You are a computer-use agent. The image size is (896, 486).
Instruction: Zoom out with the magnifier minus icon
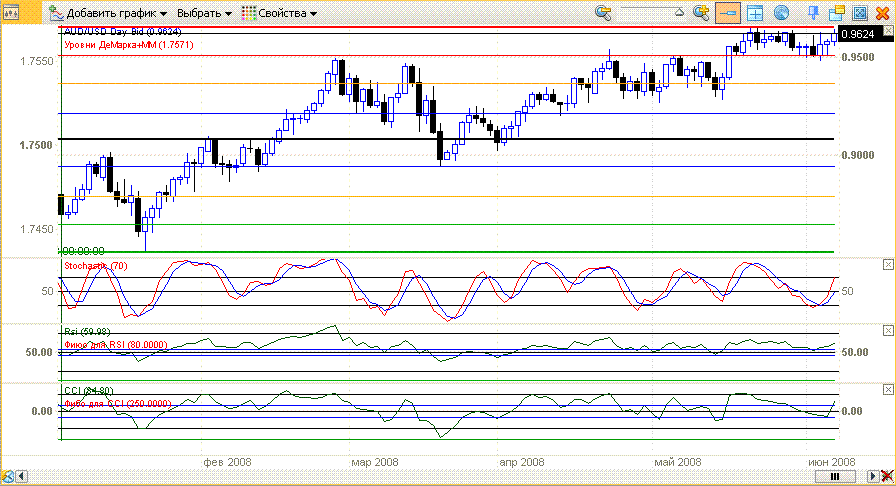pos(603,13)
